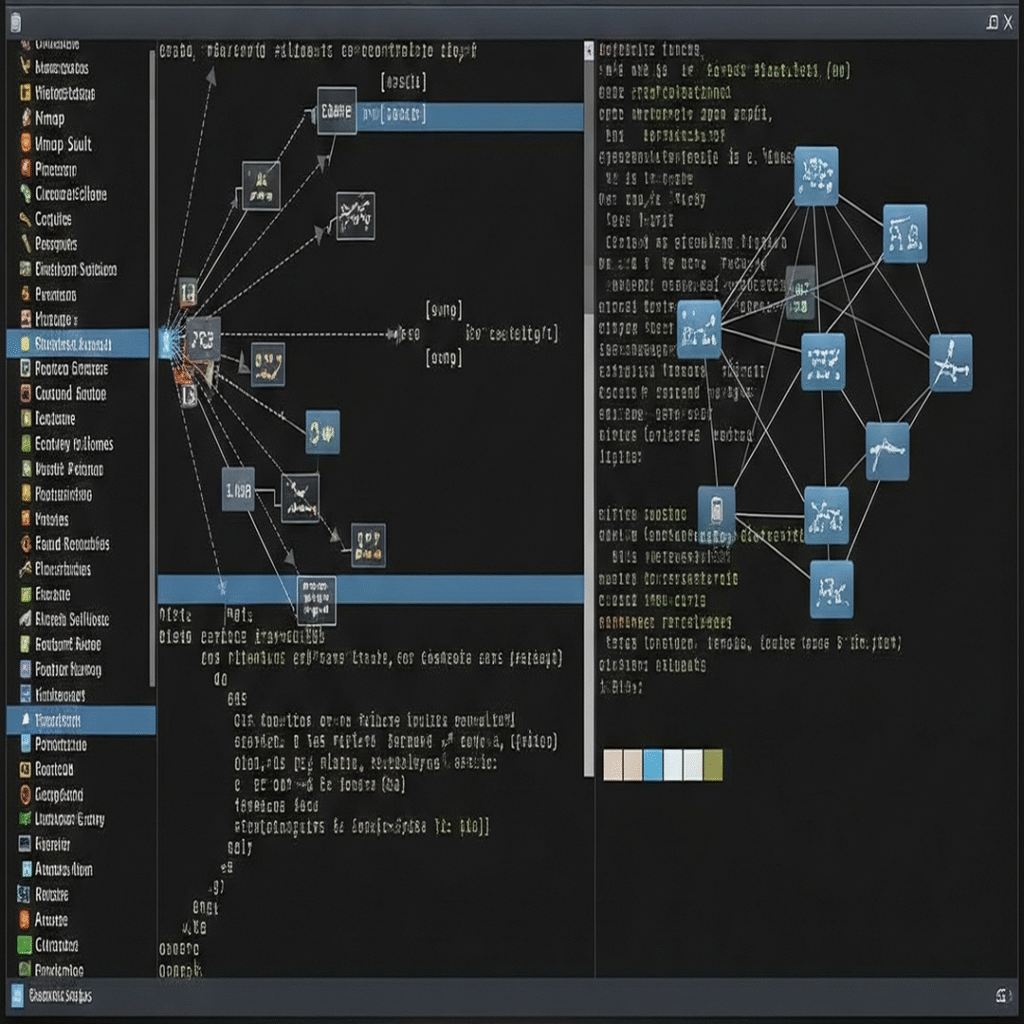Click the center node of the right topology graph
Image resolution: width=1024 pixels, height=1024 pixels.
pos(823,361)
